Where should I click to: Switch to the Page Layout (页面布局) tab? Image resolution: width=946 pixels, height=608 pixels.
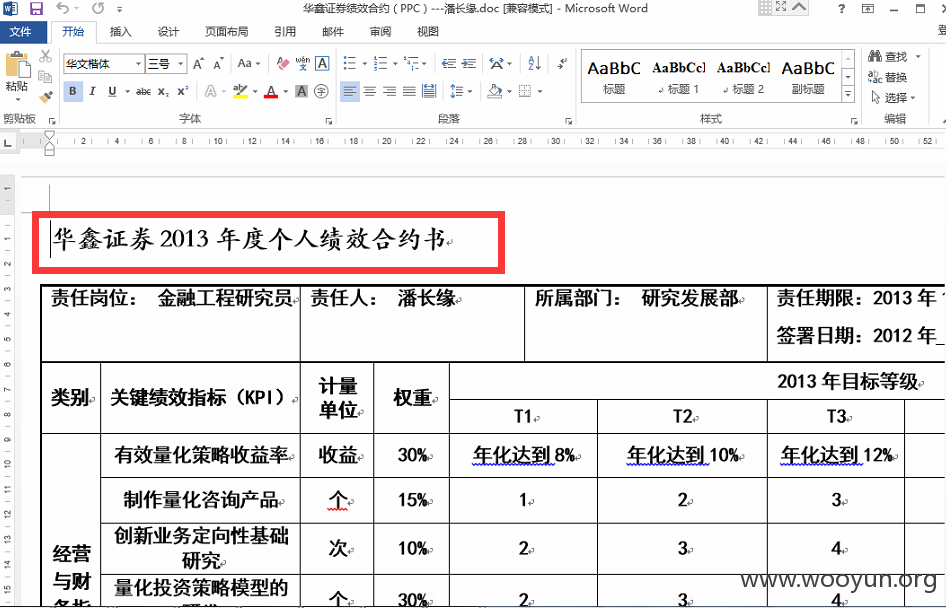click(x=227, y=31)
